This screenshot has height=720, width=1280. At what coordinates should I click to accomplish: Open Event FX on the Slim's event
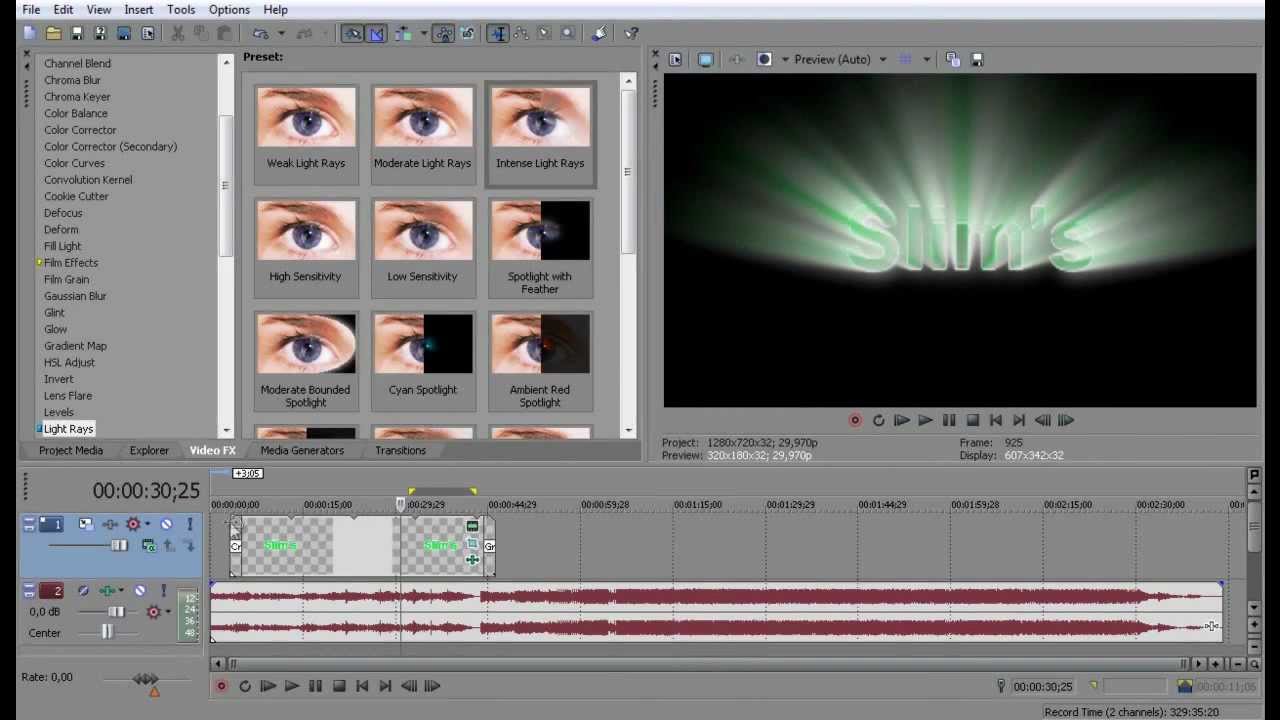click(472, 559)
